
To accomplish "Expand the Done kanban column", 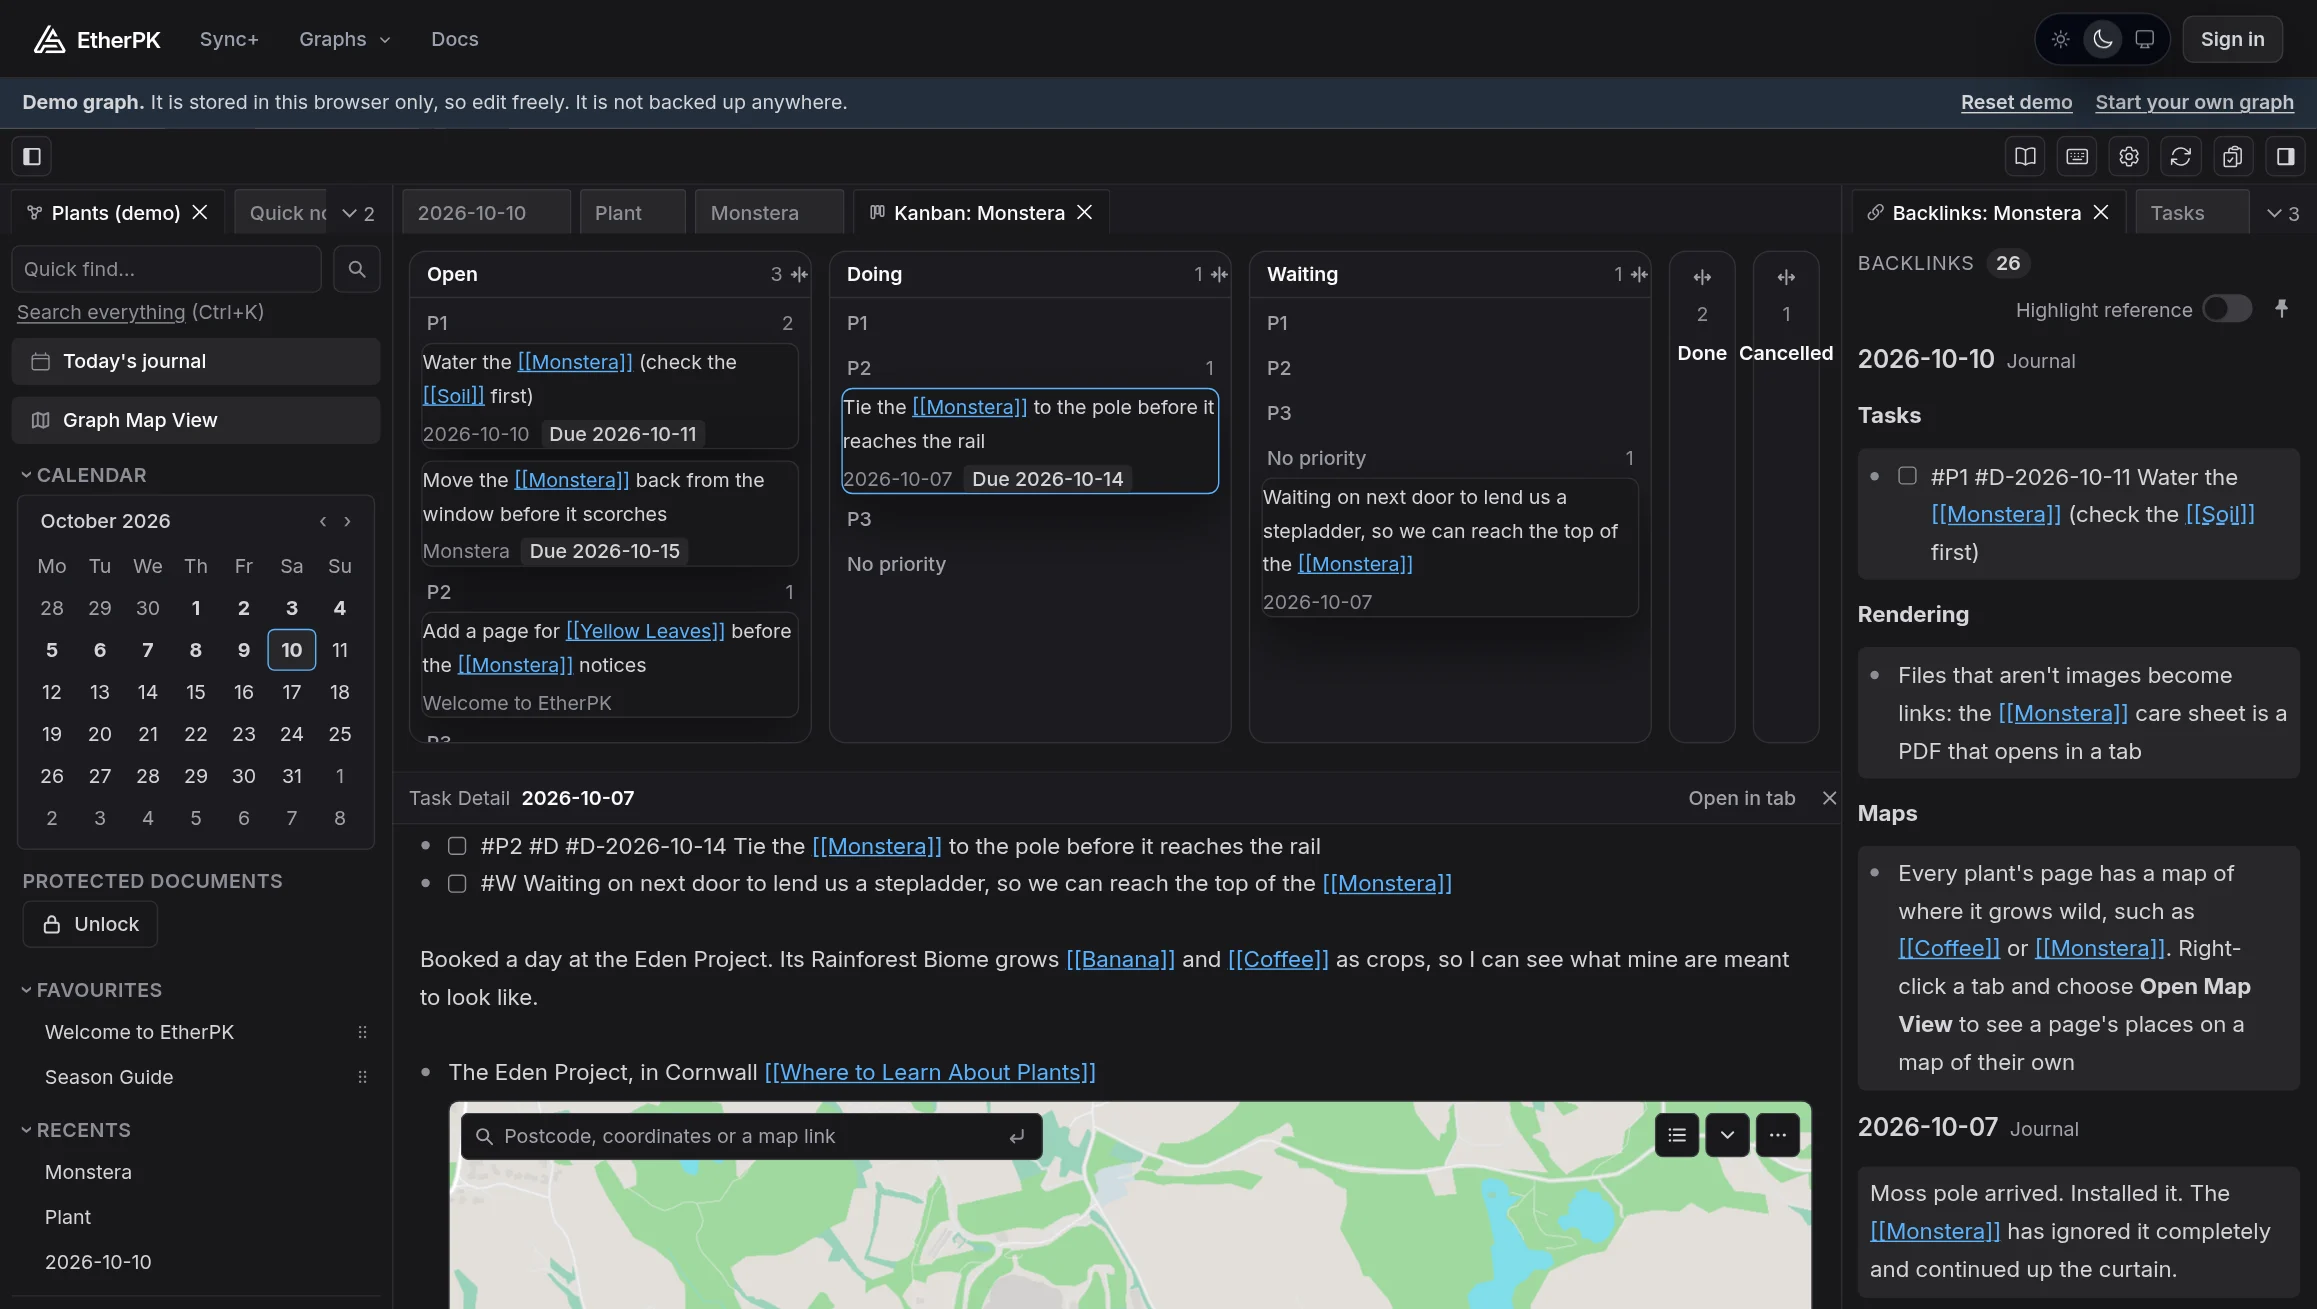I will tap(1702, 277).
